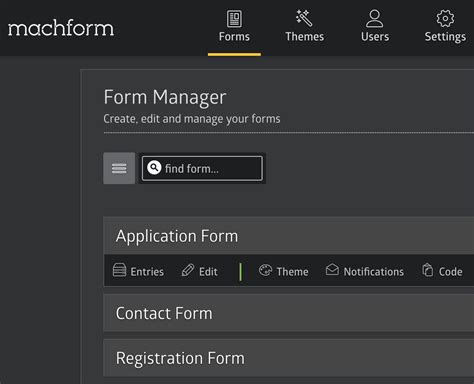Click the Notifications envelope icon

[332, 269]
